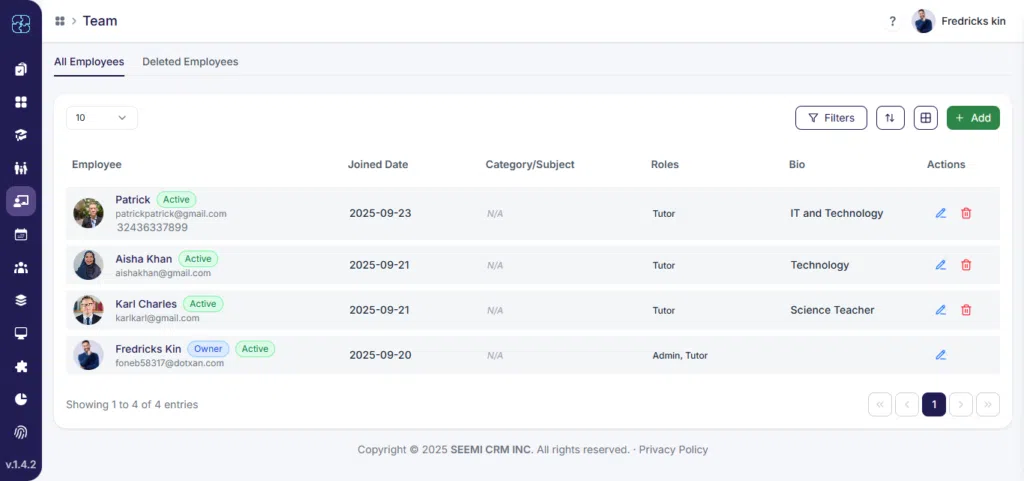Viewport: 1024px width, 481px height.
Task: Delete Aisha Khan's employee record
Action: click(966, 265)
